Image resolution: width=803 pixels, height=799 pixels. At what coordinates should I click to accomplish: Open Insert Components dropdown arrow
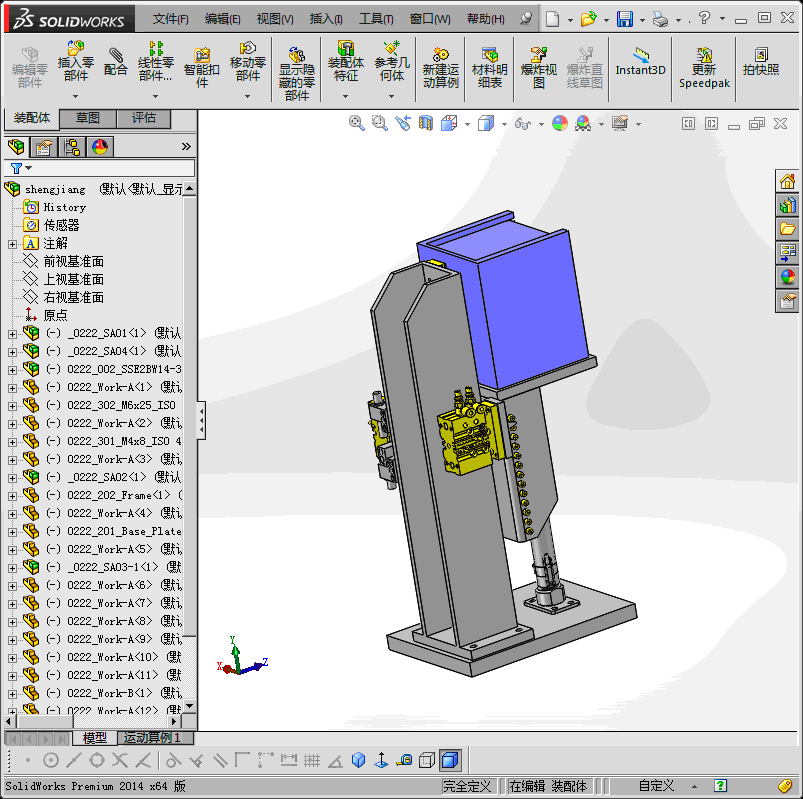(x=75, y=96)
